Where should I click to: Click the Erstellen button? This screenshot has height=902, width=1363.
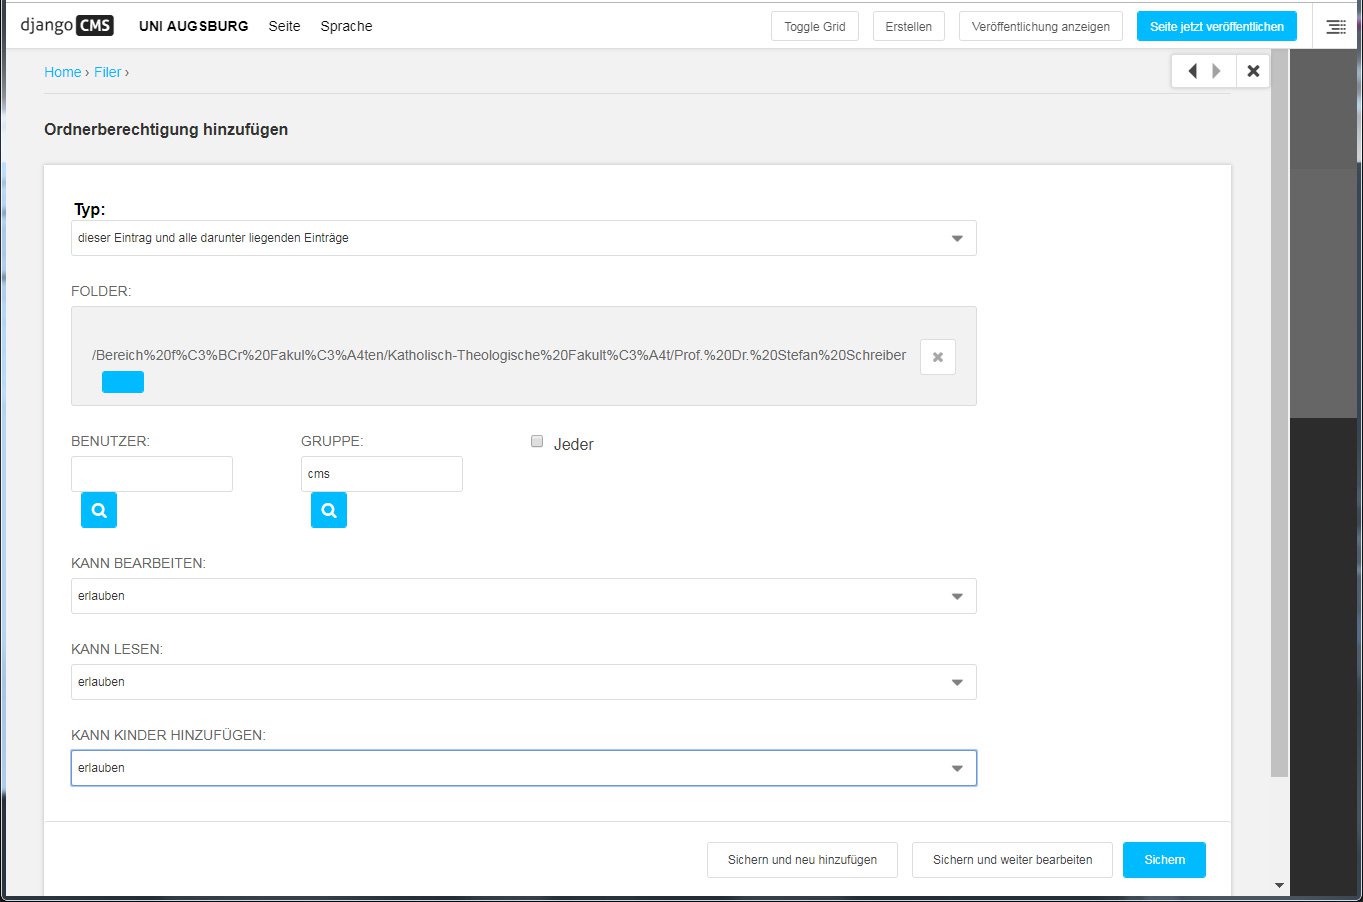pyautogui.click(x=909, y=27)
